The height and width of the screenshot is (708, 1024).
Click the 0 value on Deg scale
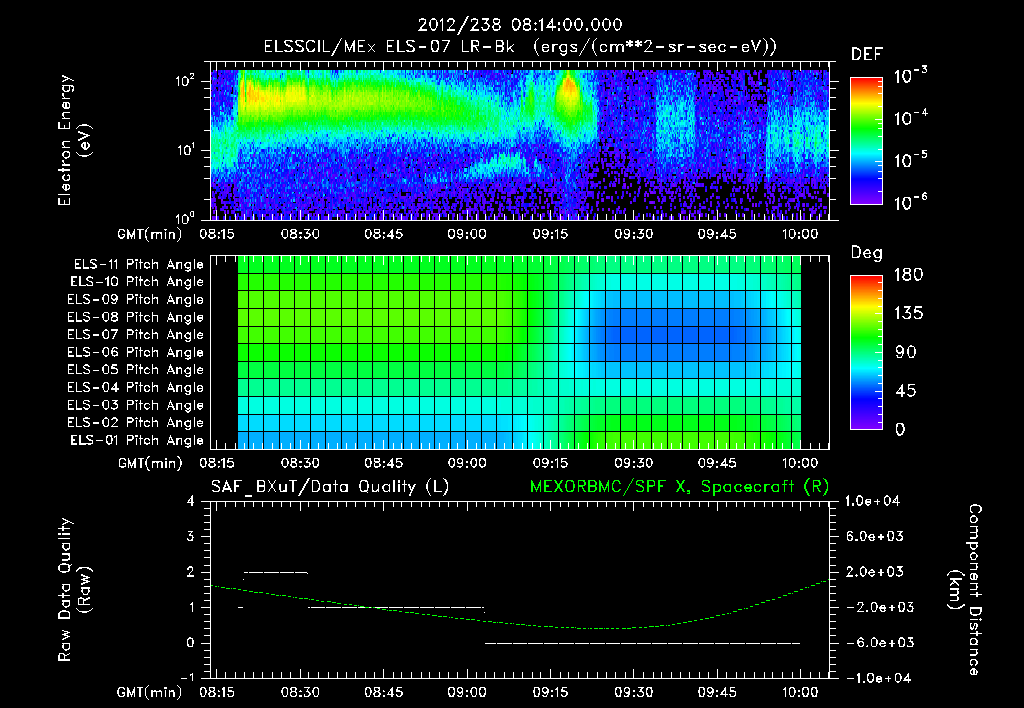pyautogui.click(x=900, y=430)
